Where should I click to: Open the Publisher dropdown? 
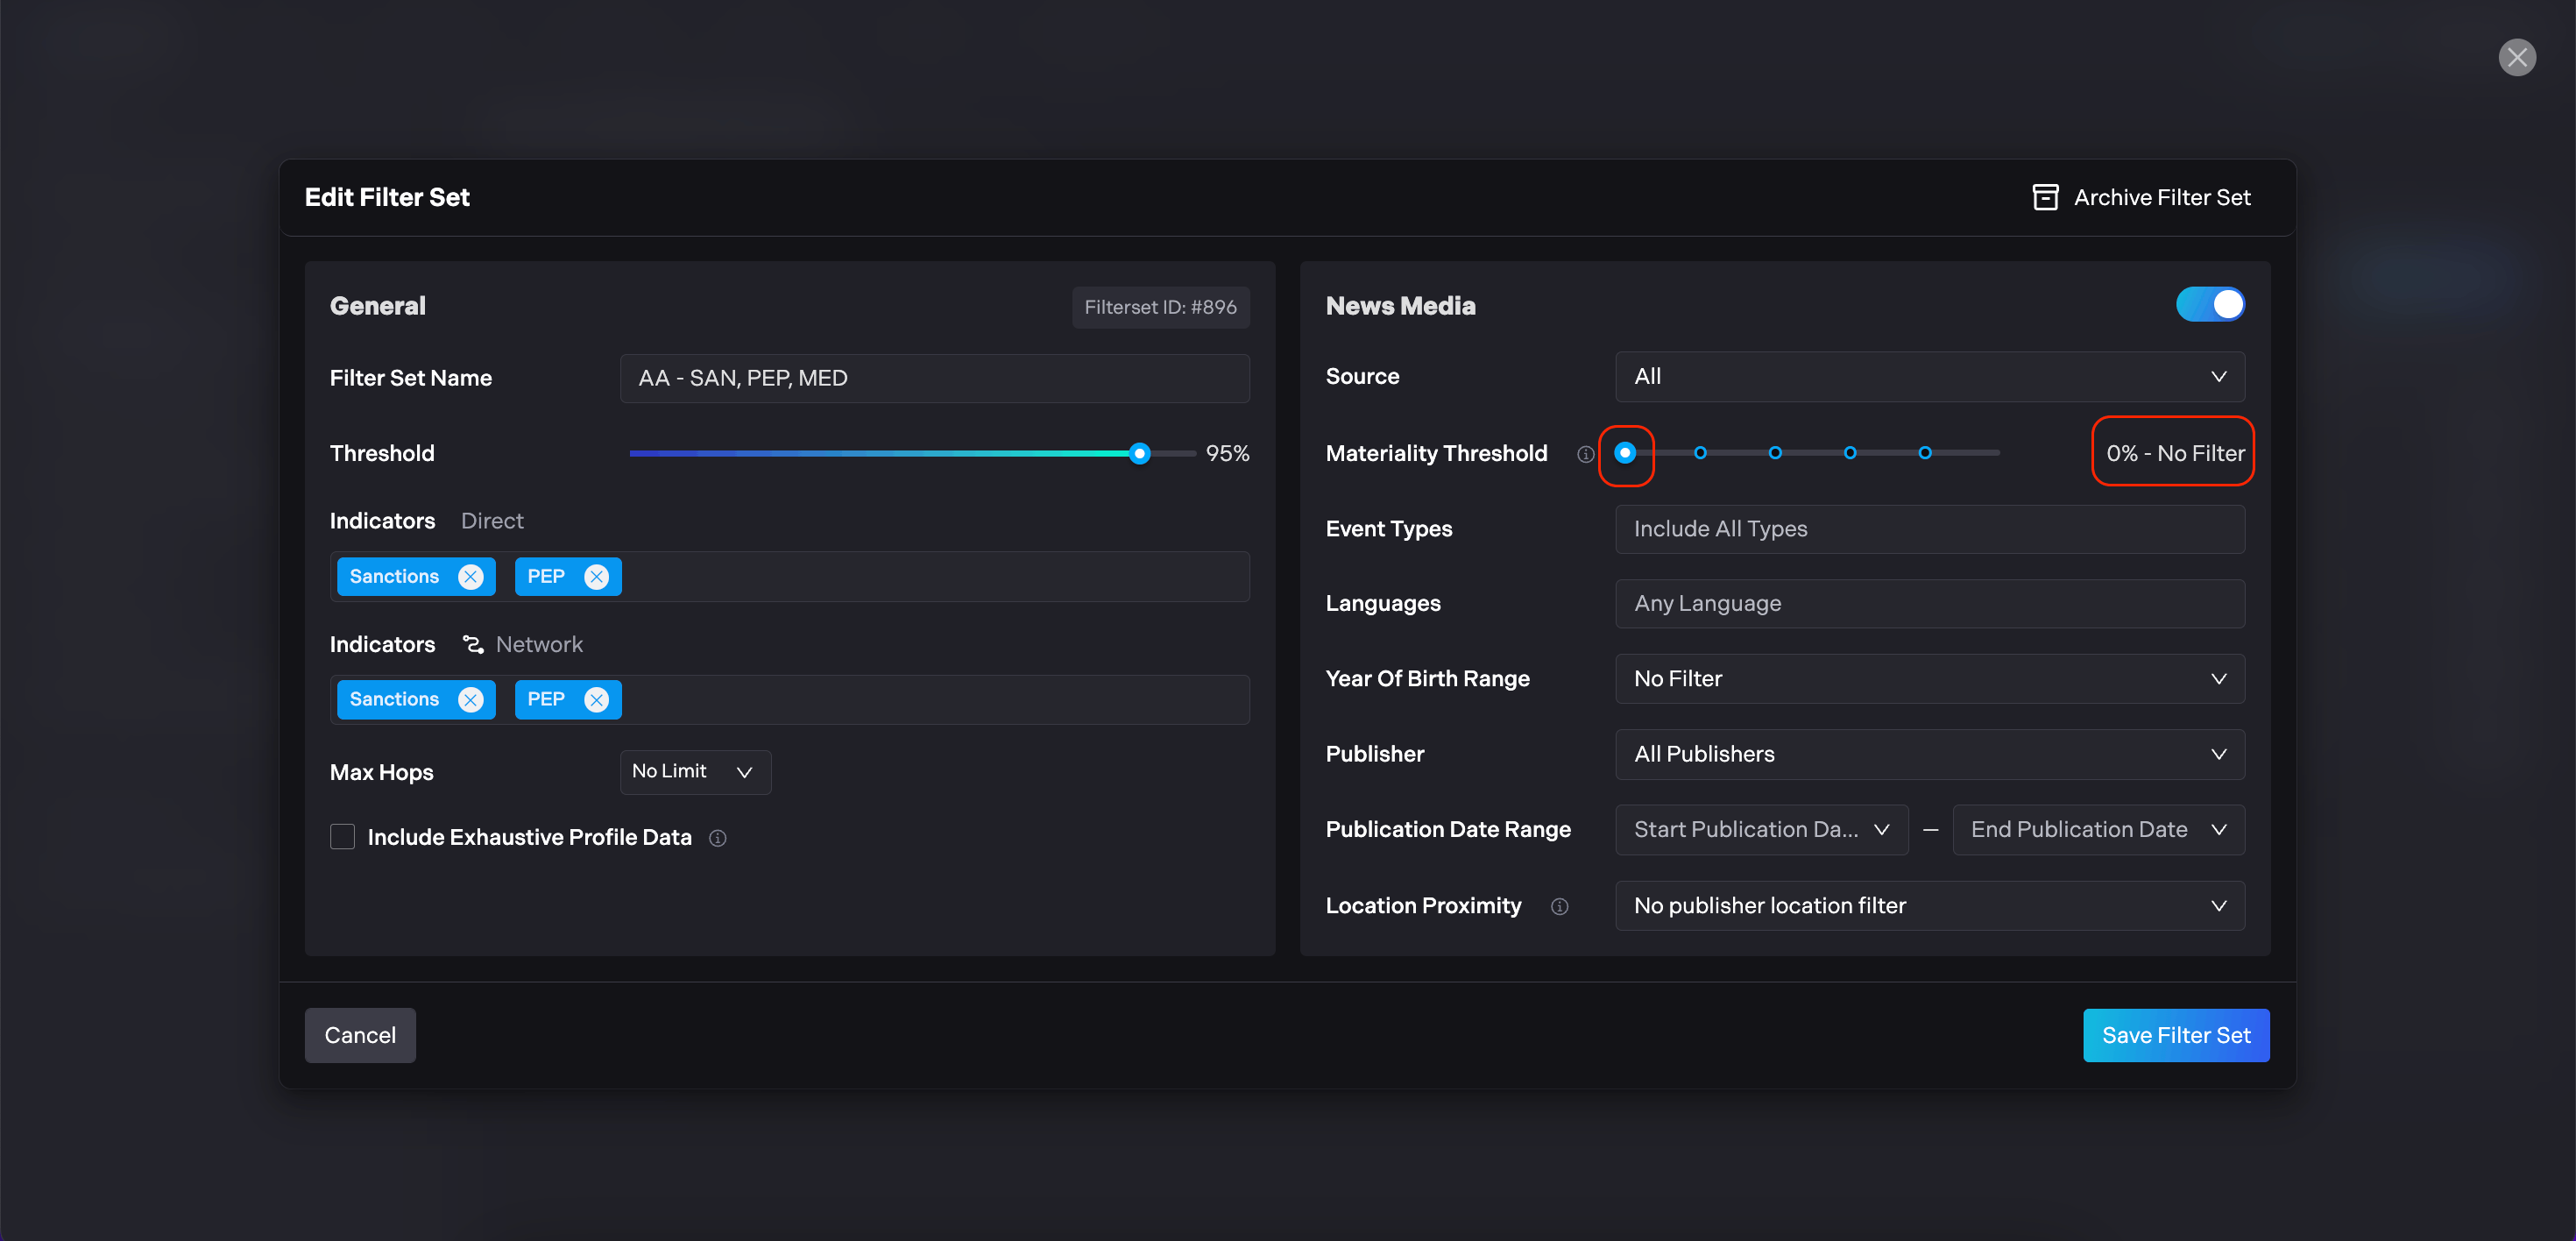click(1929, 754)
